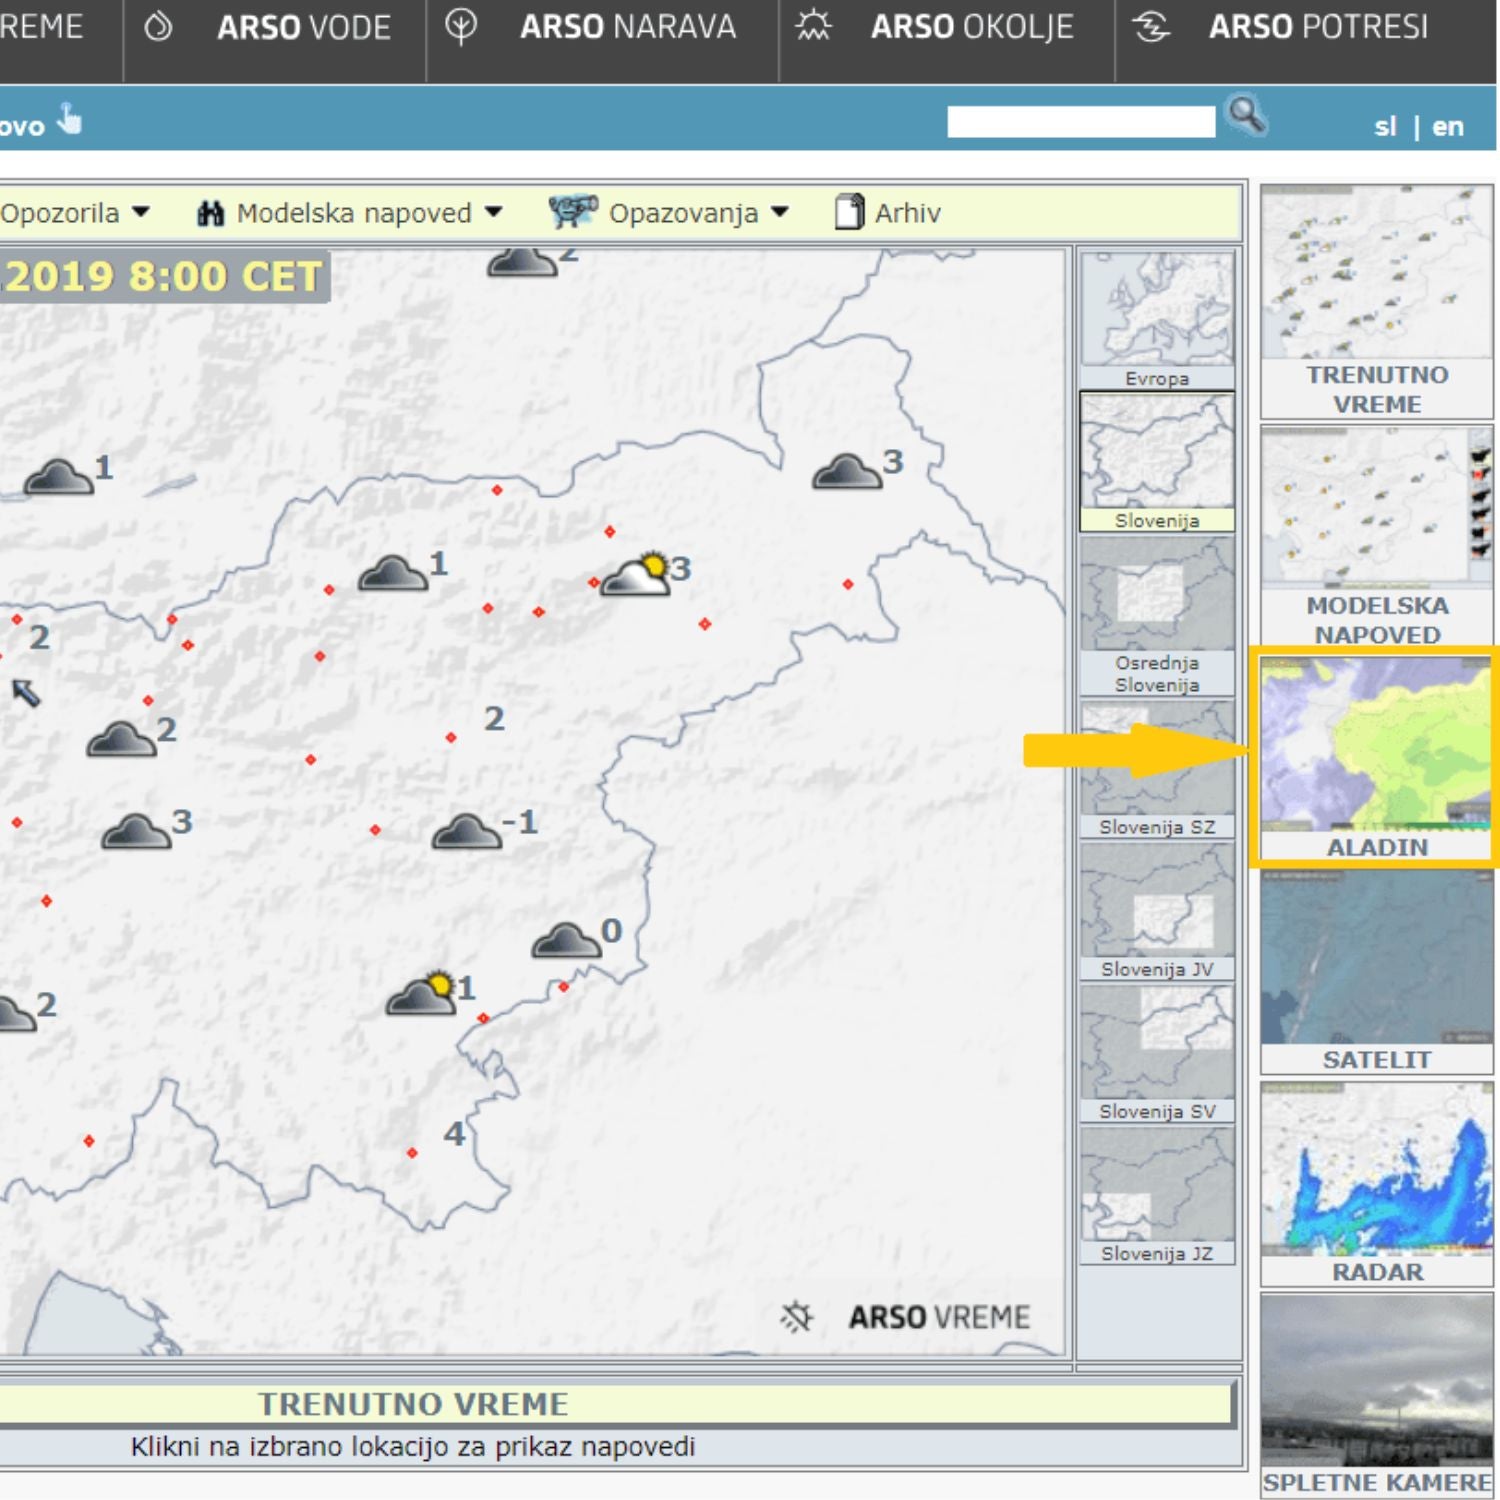Click the tree icon for ARSO NARAVA
This screenshot has width=1500, height=1500.
pyautogui.click(x=461, y=27)
